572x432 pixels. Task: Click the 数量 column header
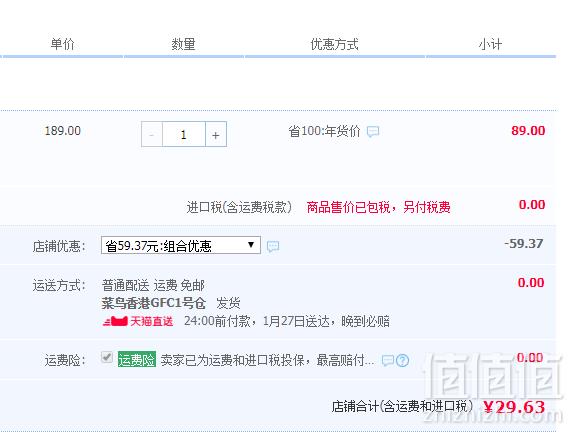(x=183, y=44)
